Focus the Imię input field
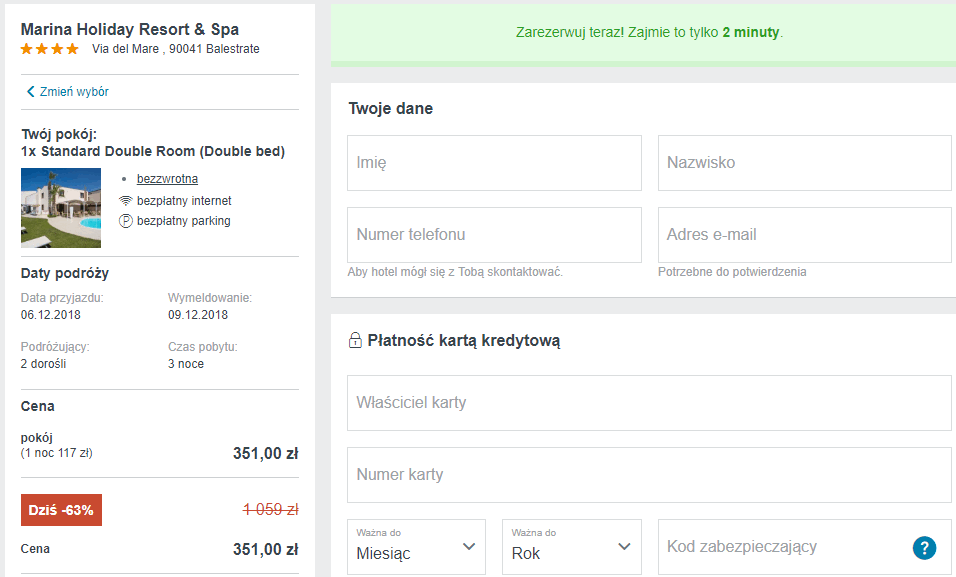Viewport: 956px width, 577px height. [x=494, y=163]
